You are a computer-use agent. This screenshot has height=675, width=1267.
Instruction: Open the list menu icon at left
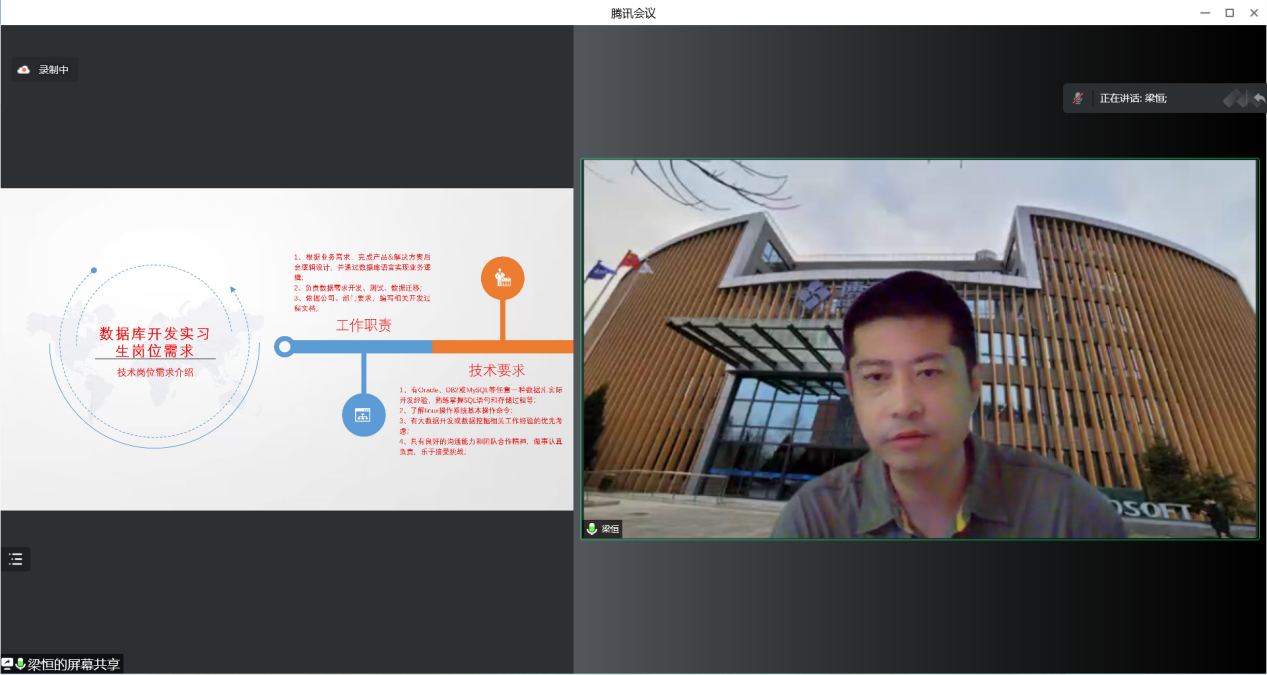[16, 559]
